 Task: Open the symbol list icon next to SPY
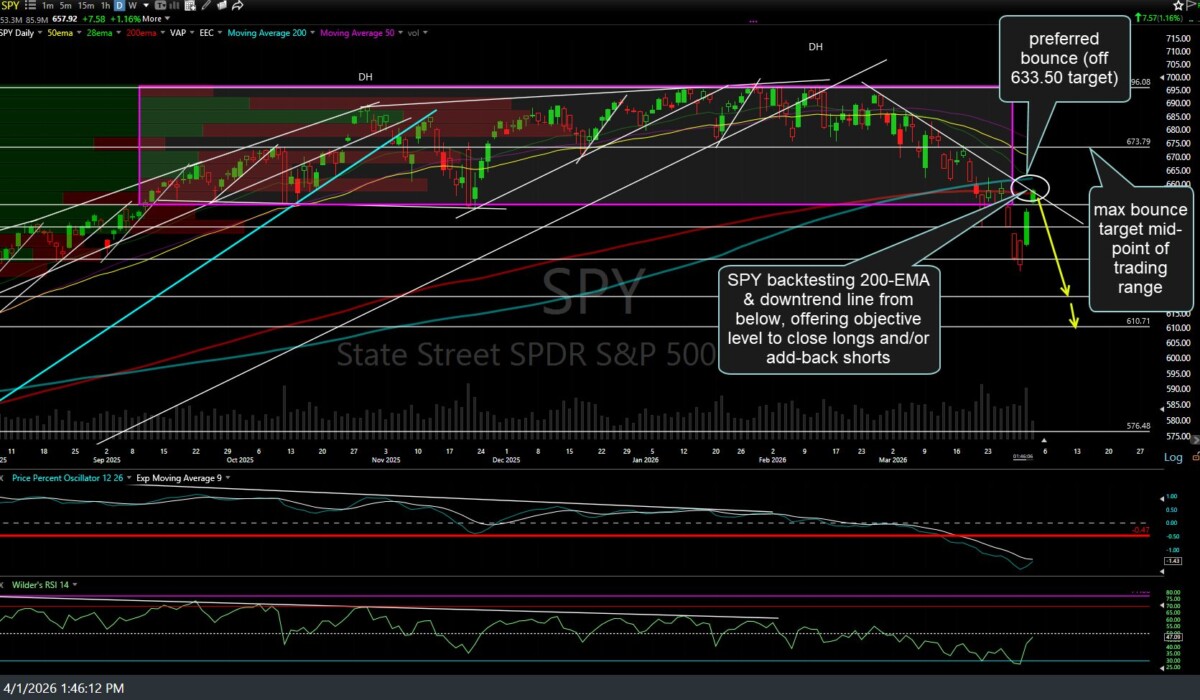pyautogui.click(x=31, y=5)
